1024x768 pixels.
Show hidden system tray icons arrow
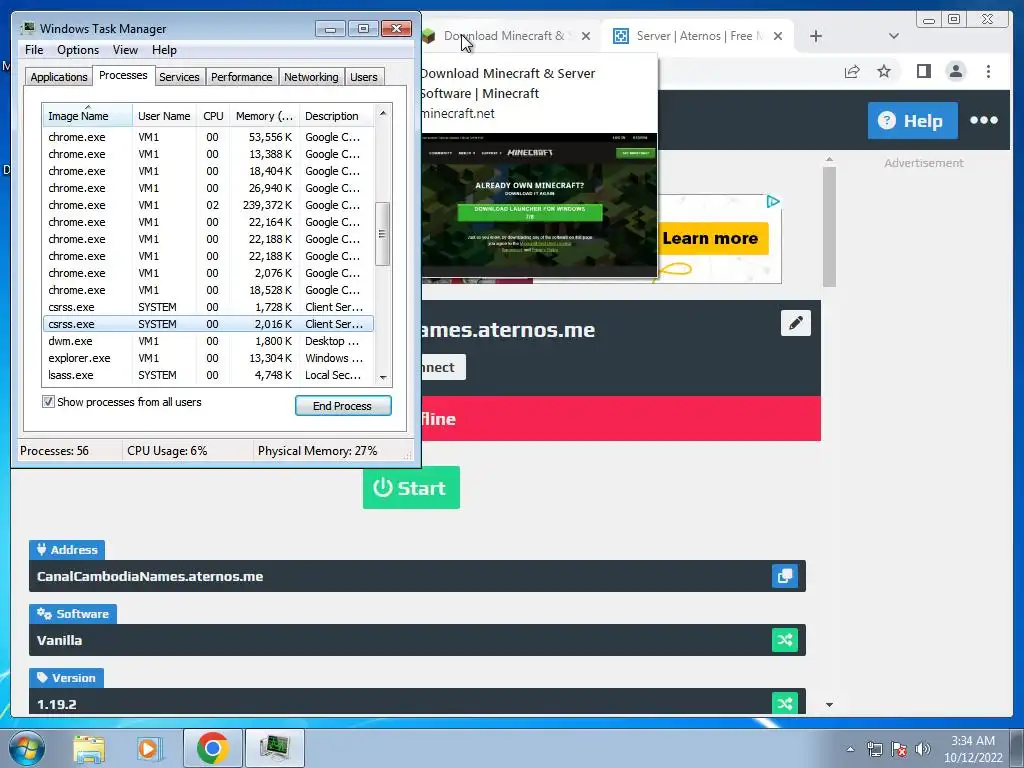[850, 749]
